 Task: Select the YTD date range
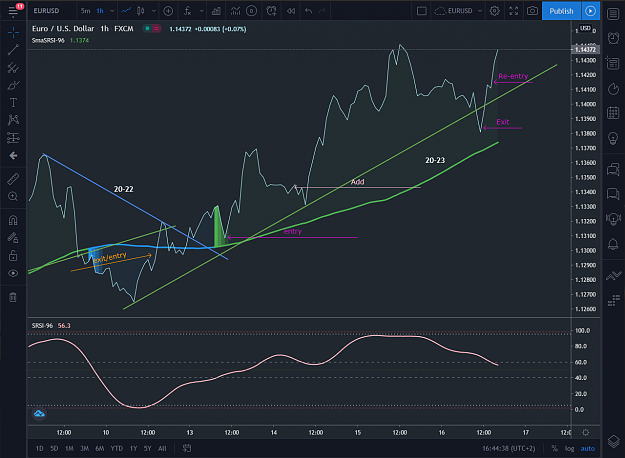coord(116,448)
